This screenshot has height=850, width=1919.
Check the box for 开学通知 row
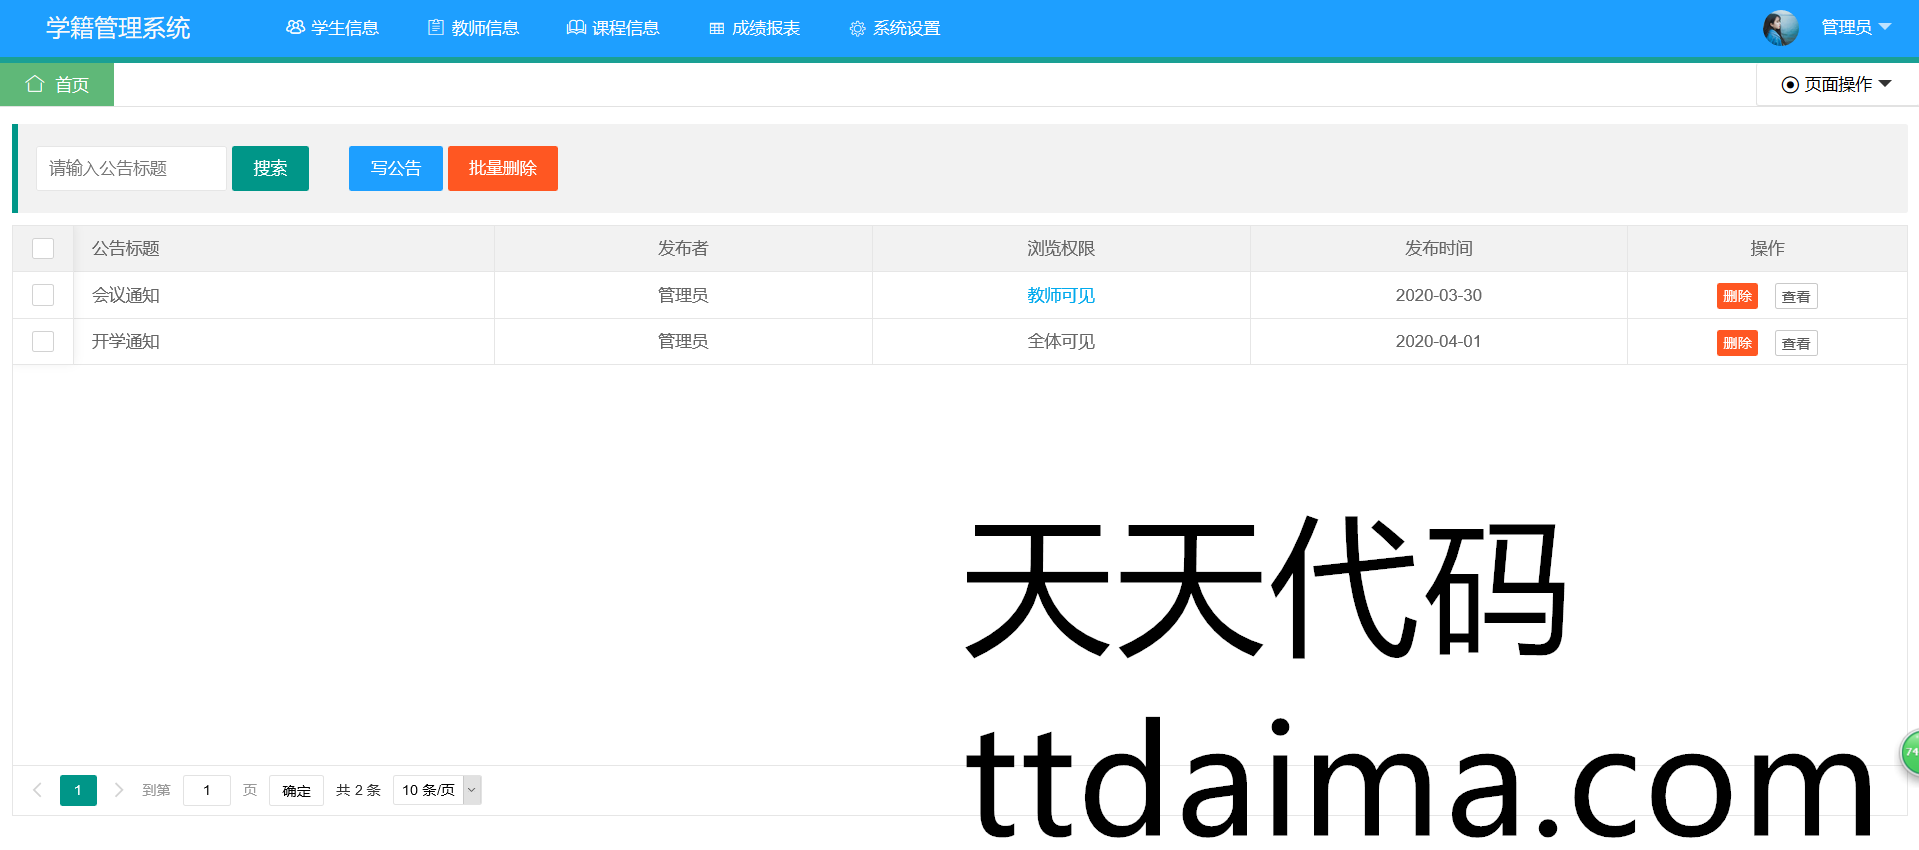43,341
